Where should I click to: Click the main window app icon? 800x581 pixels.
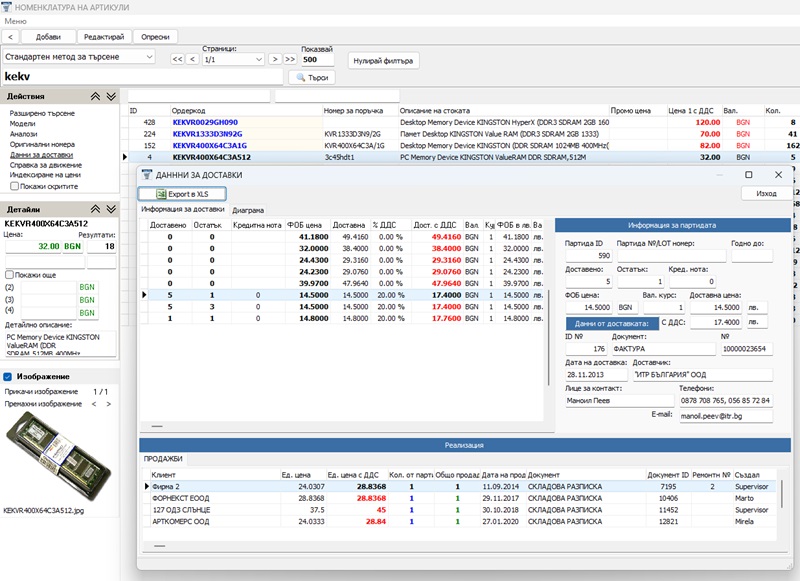point(7,7)
